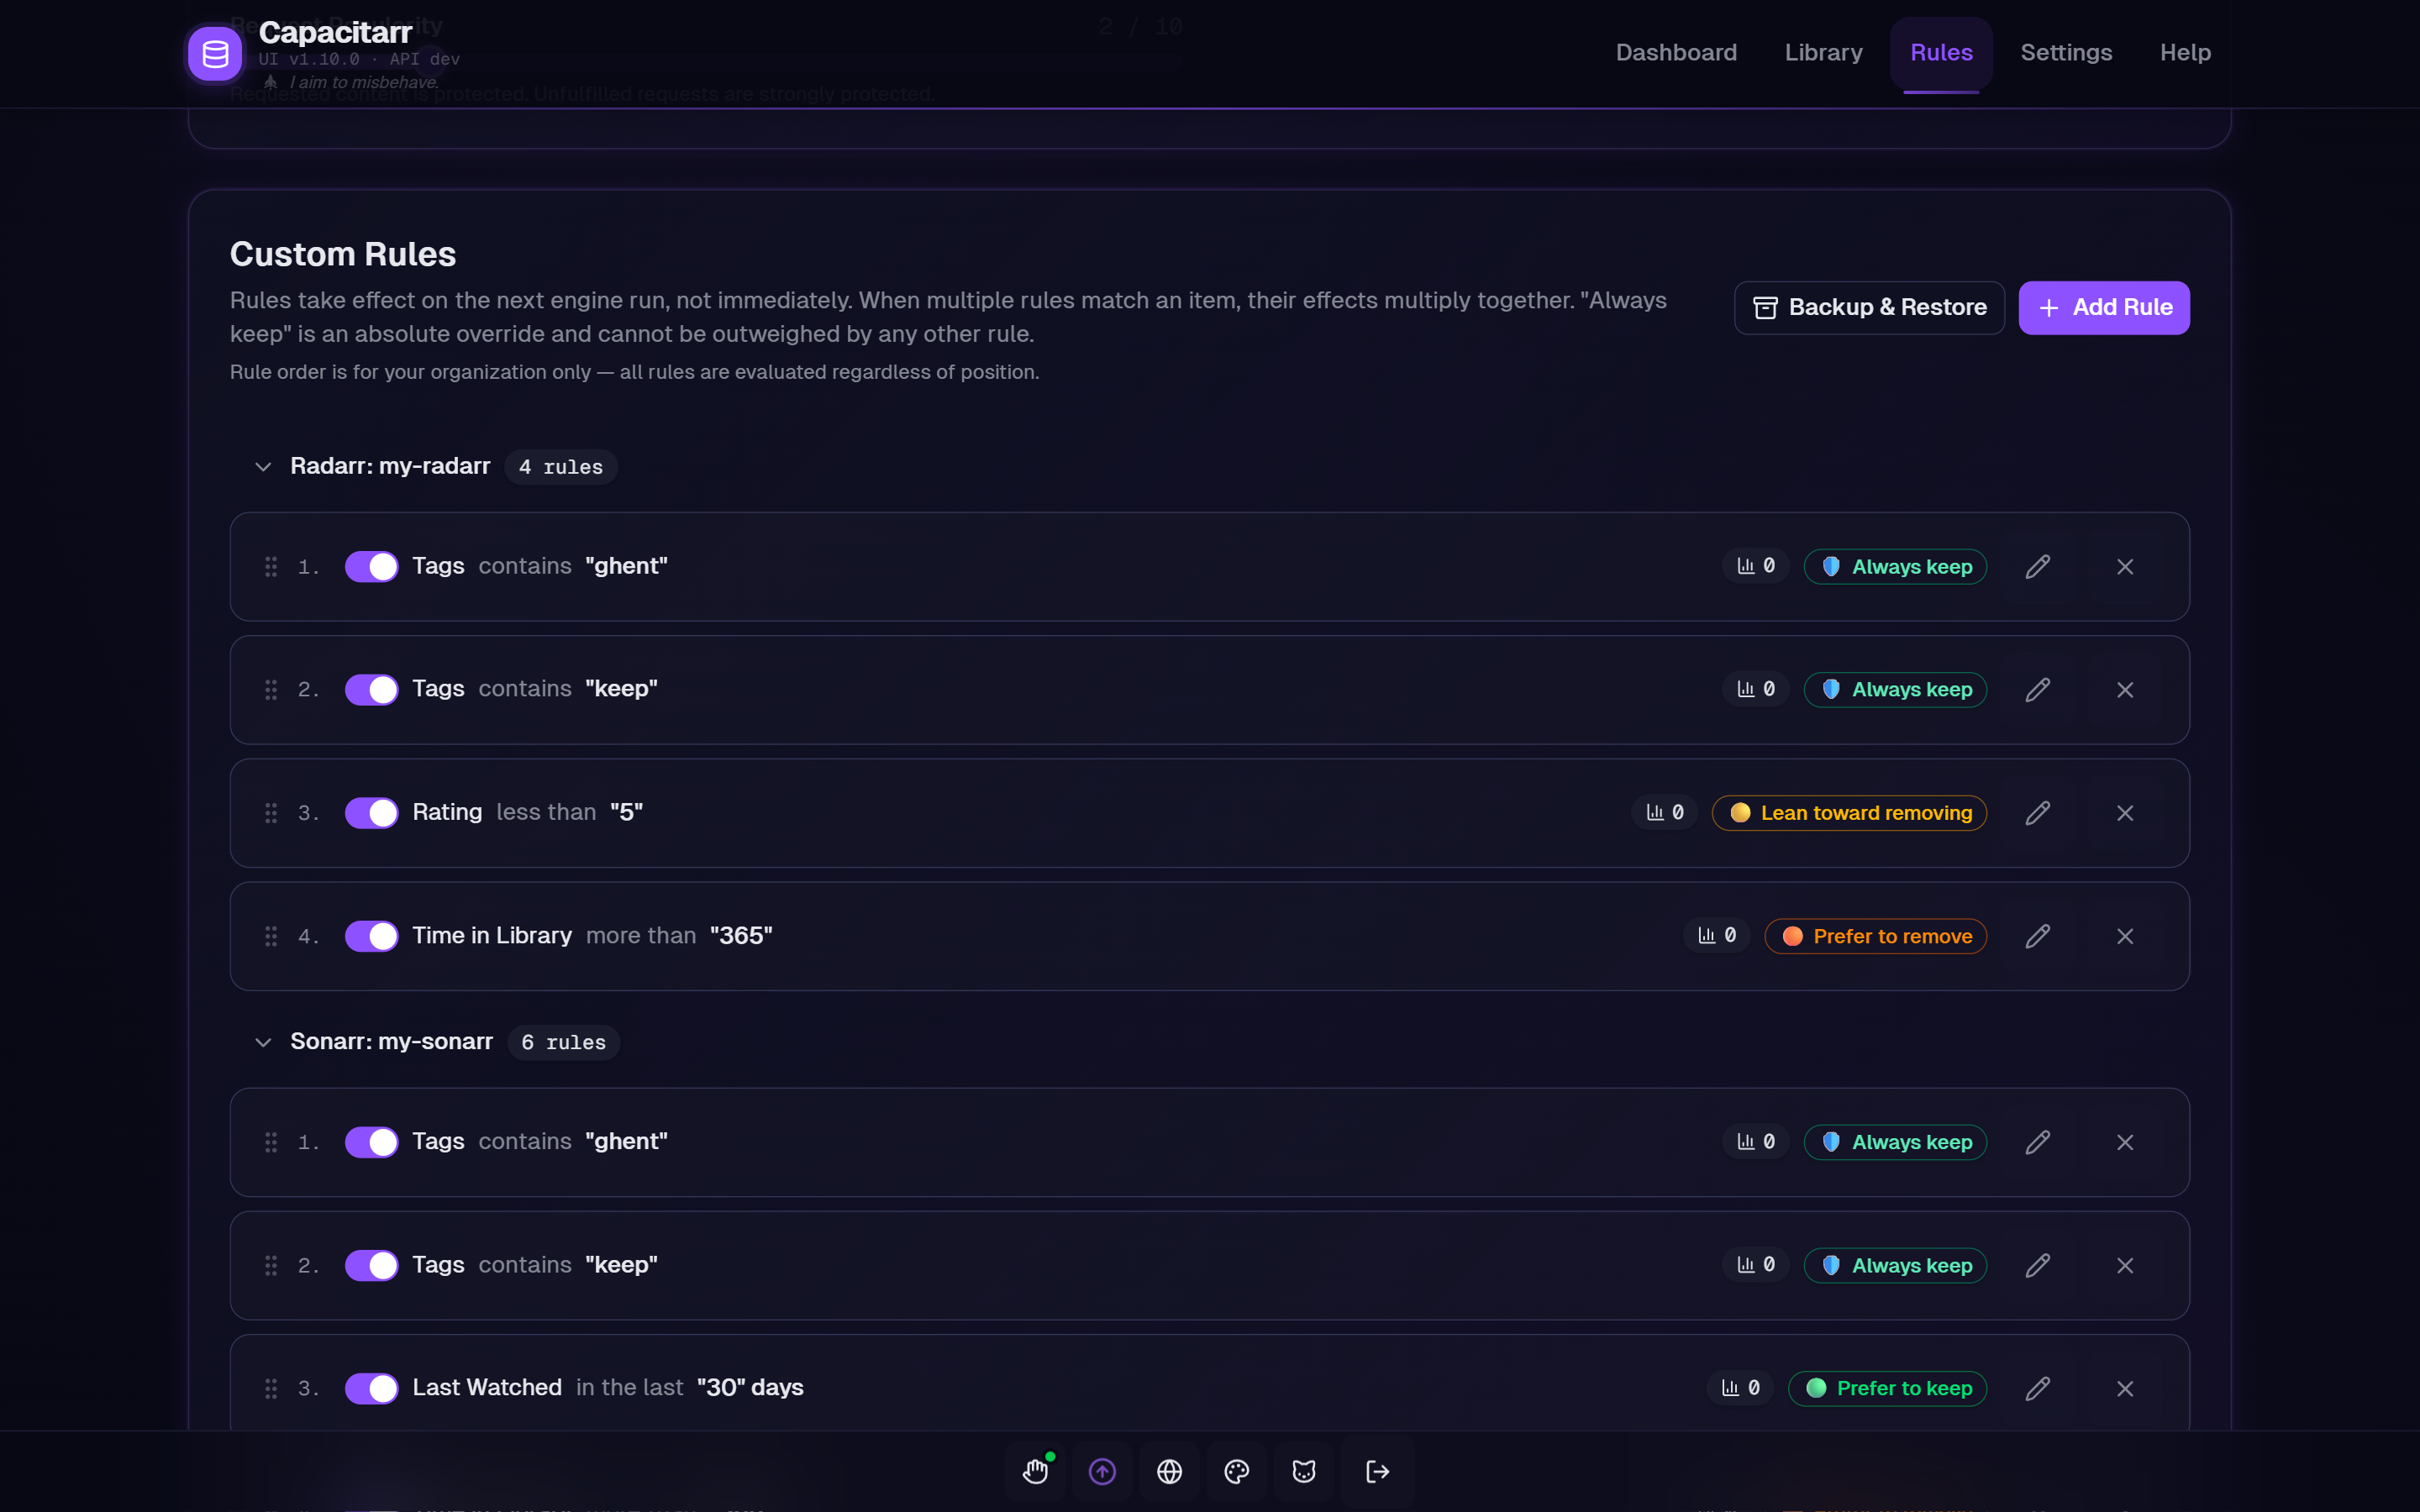The height and width of the screenshot is (1512, 2420).
Task: Delete the Time in Library rule
Action: tap(2125, 936)
